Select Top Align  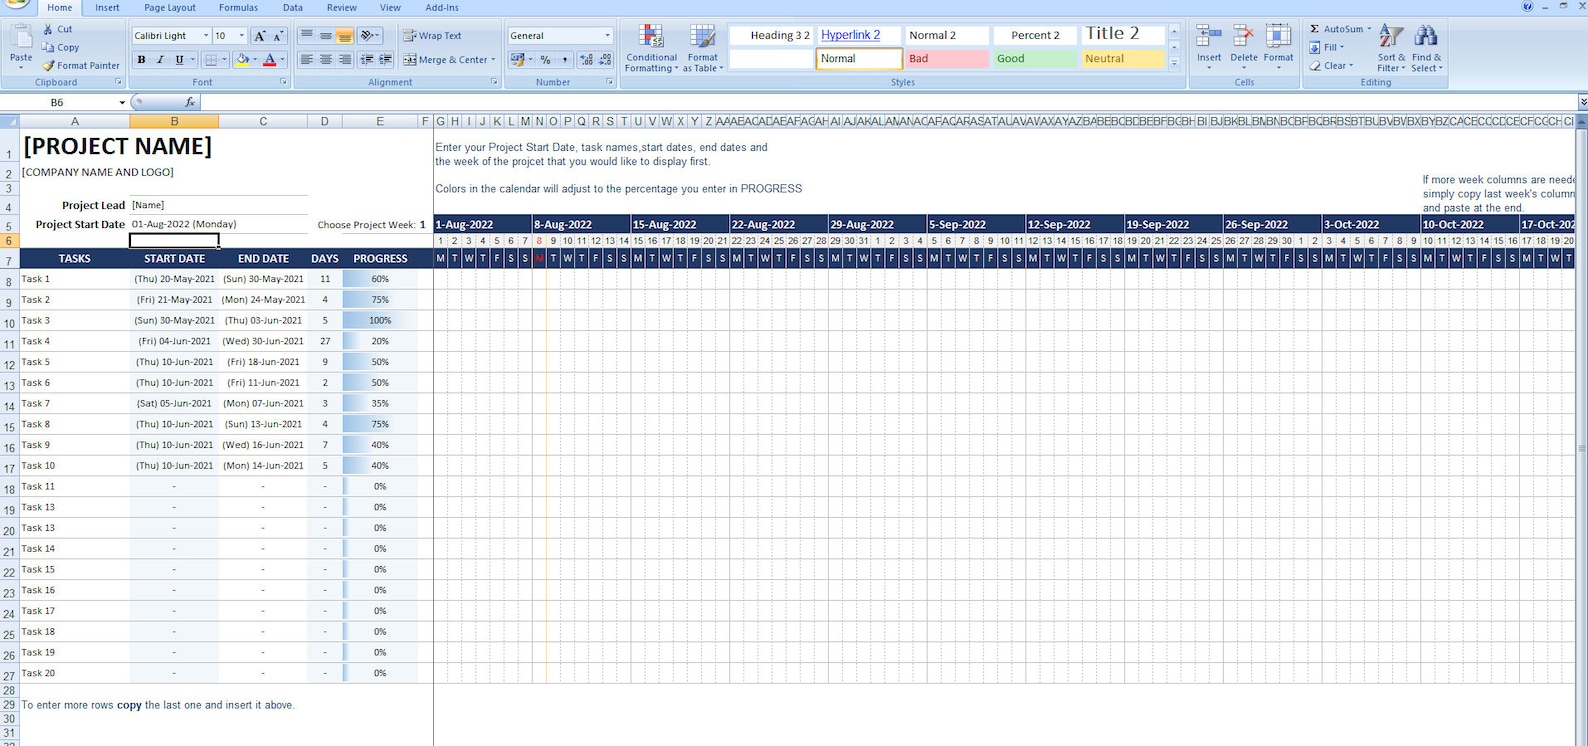click(307, 36)
